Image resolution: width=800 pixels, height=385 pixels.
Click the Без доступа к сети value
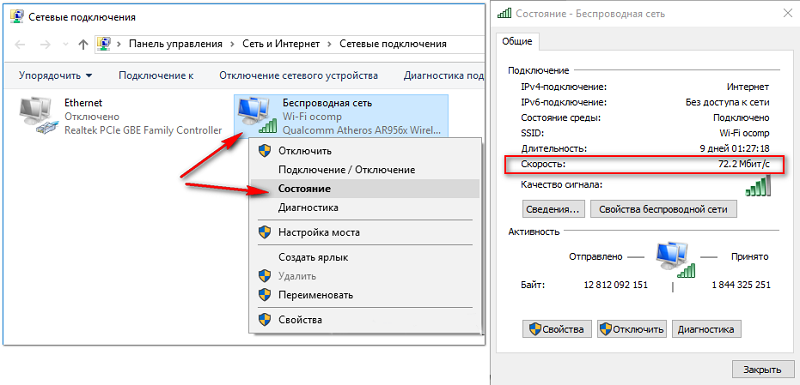click(728, 102)
